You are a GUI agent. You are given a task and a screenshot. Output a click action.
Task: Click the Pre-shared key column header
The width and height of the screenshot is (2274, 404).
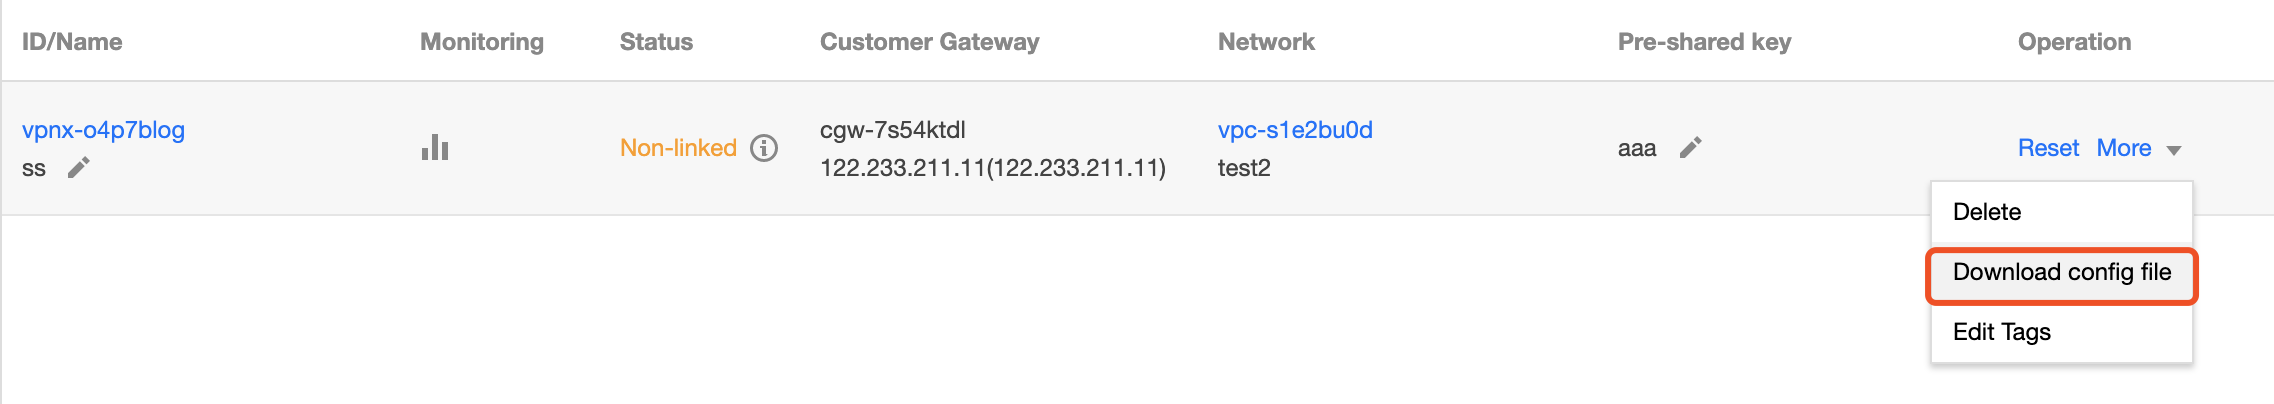click(x=1704, y=42)
